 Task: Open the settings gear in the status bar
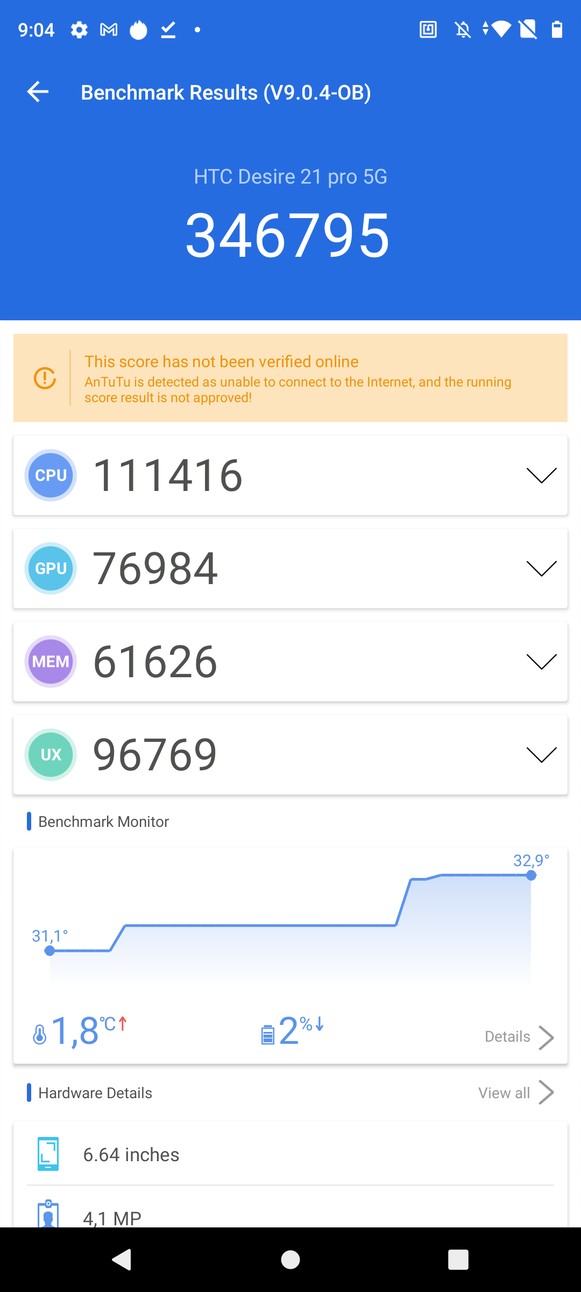[79, 30]
